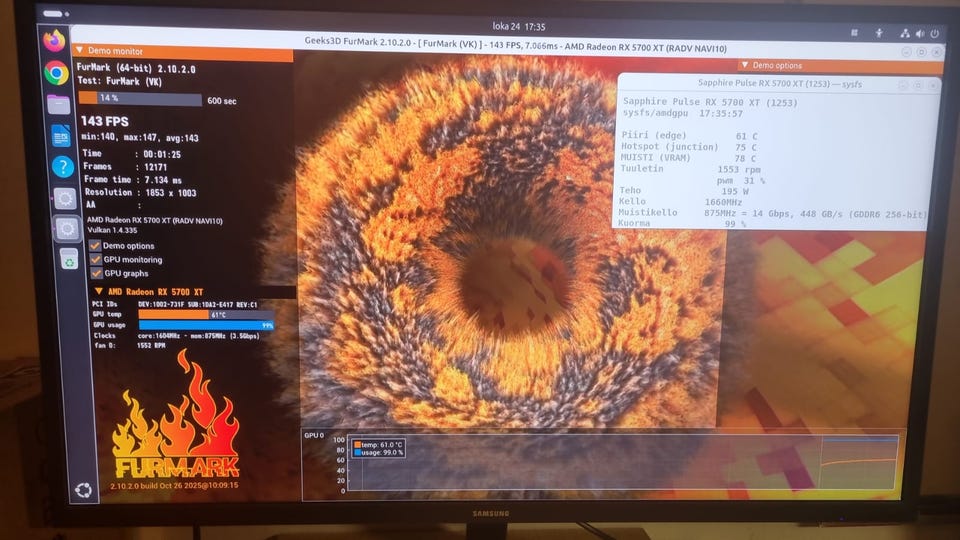Image resolution: width=960 pixels, height=540 pixels.
Task: Click "MUISTI (VRAM)" row in sysfs window
Action: pos(689,158)
